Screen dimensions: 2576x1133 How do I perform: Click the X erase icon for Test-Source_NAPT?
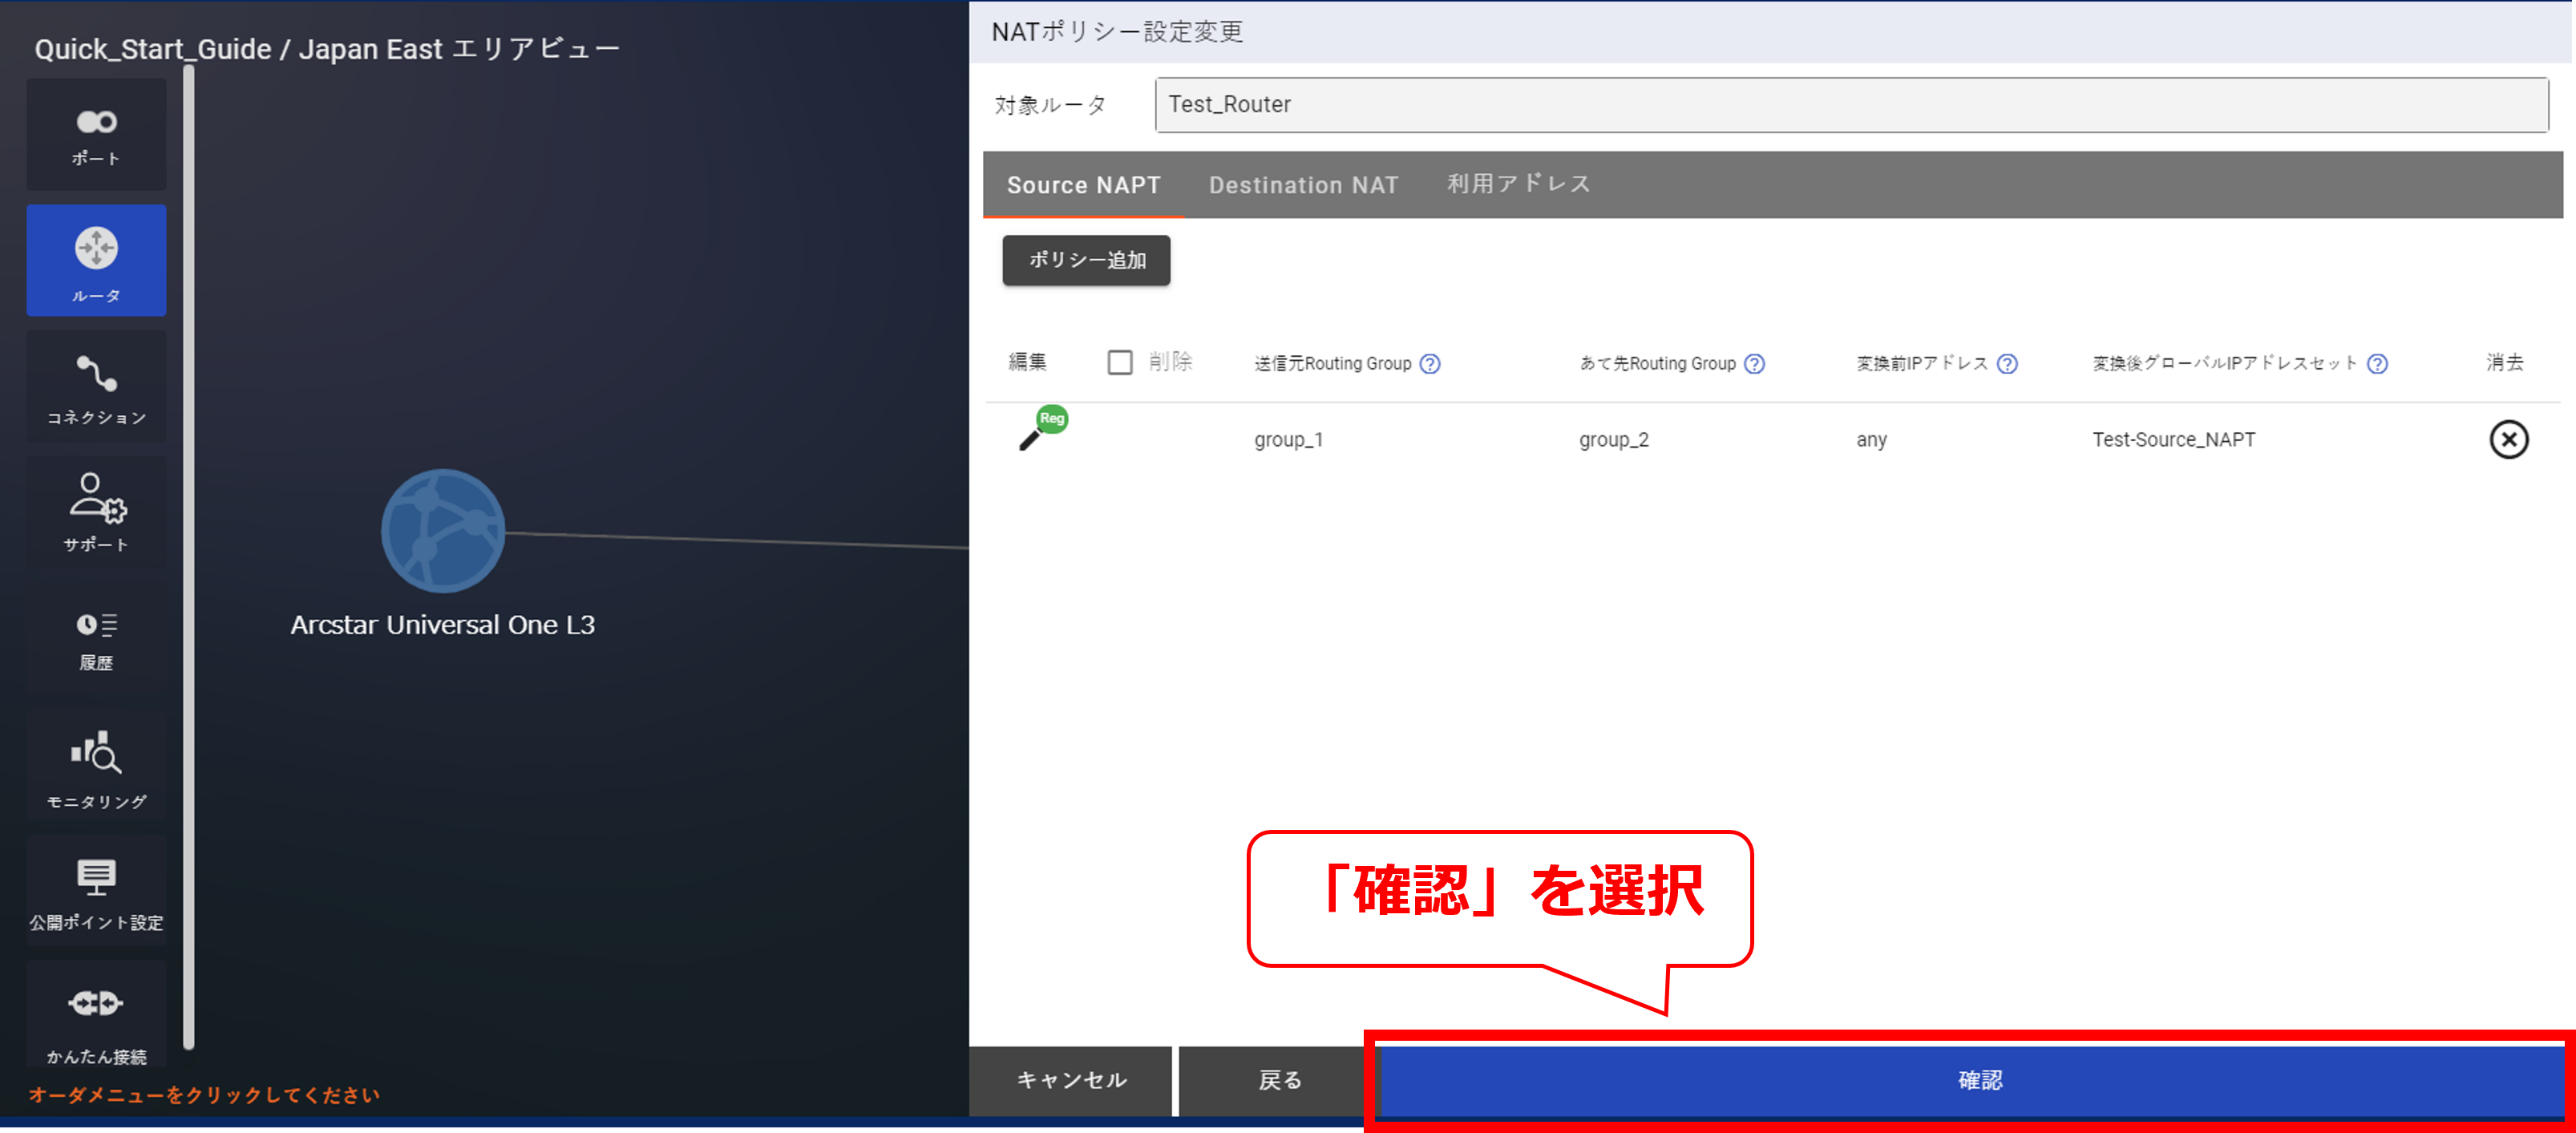2508,439
